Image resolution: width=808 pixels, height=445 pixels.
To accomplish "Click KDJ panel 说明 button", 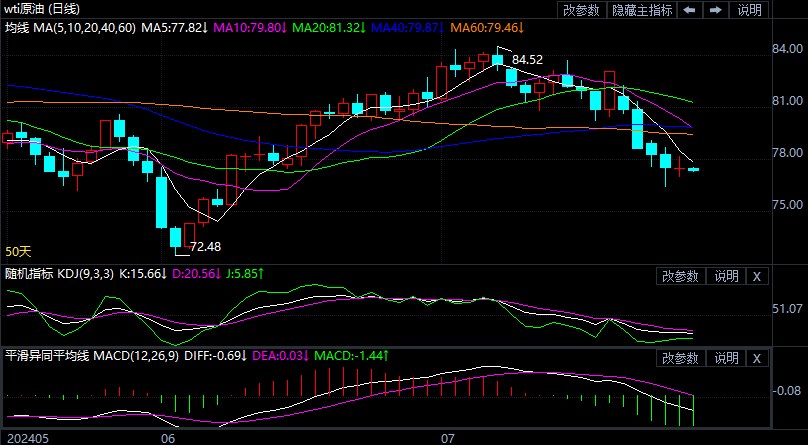I will point(726,277).
